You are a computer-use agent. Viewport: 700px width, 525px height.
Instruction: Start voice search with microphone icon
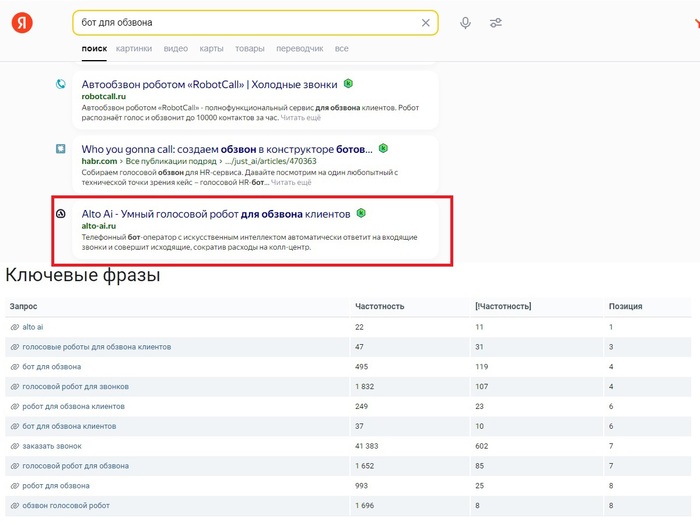coord(465,23)
